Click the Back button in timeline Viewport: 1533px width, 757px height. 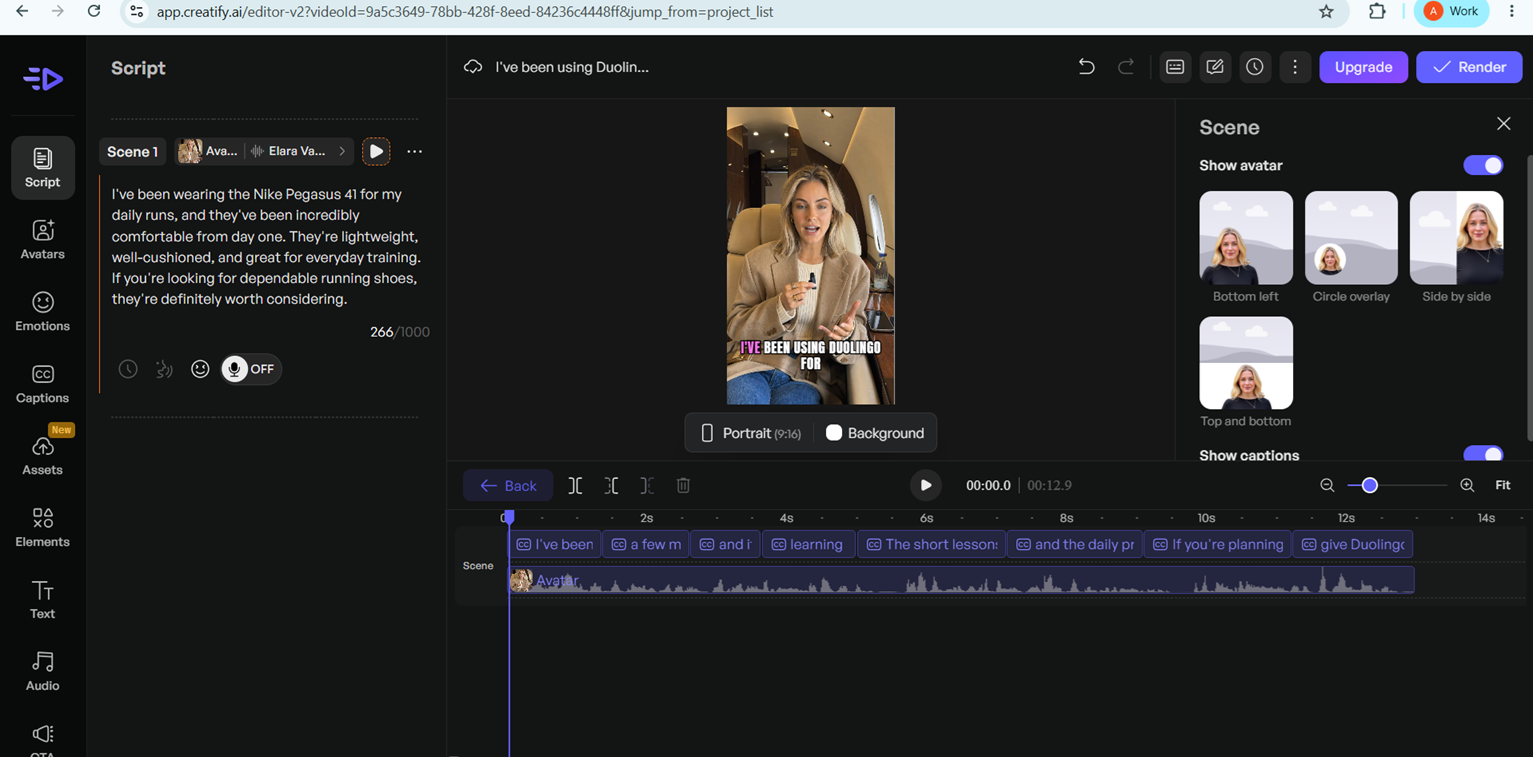click(x=508, y=486)
